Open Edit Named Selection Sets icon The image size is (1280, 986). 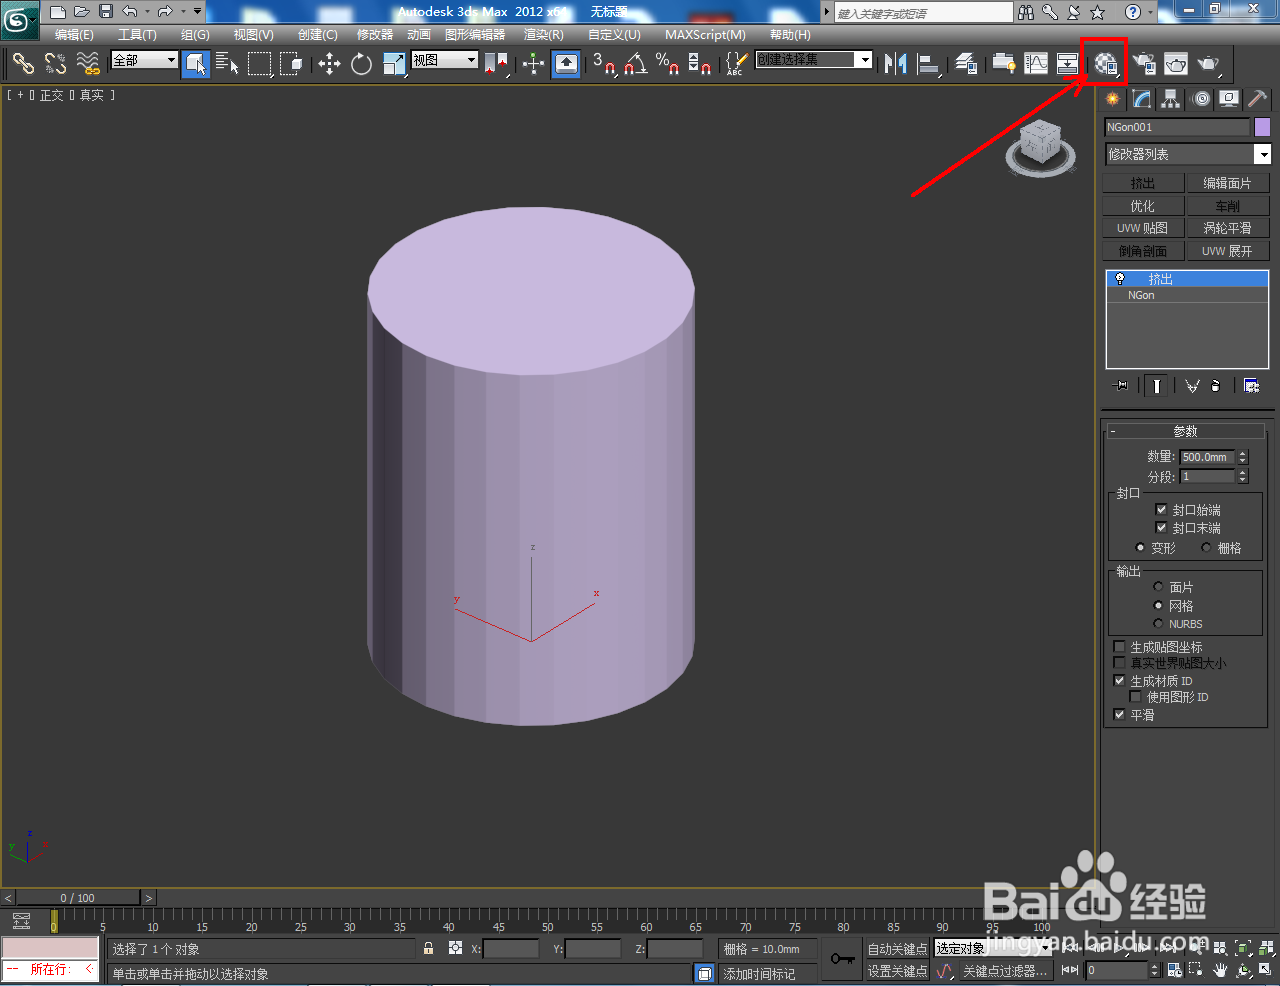pyautogui.click(x=736, y=64)
